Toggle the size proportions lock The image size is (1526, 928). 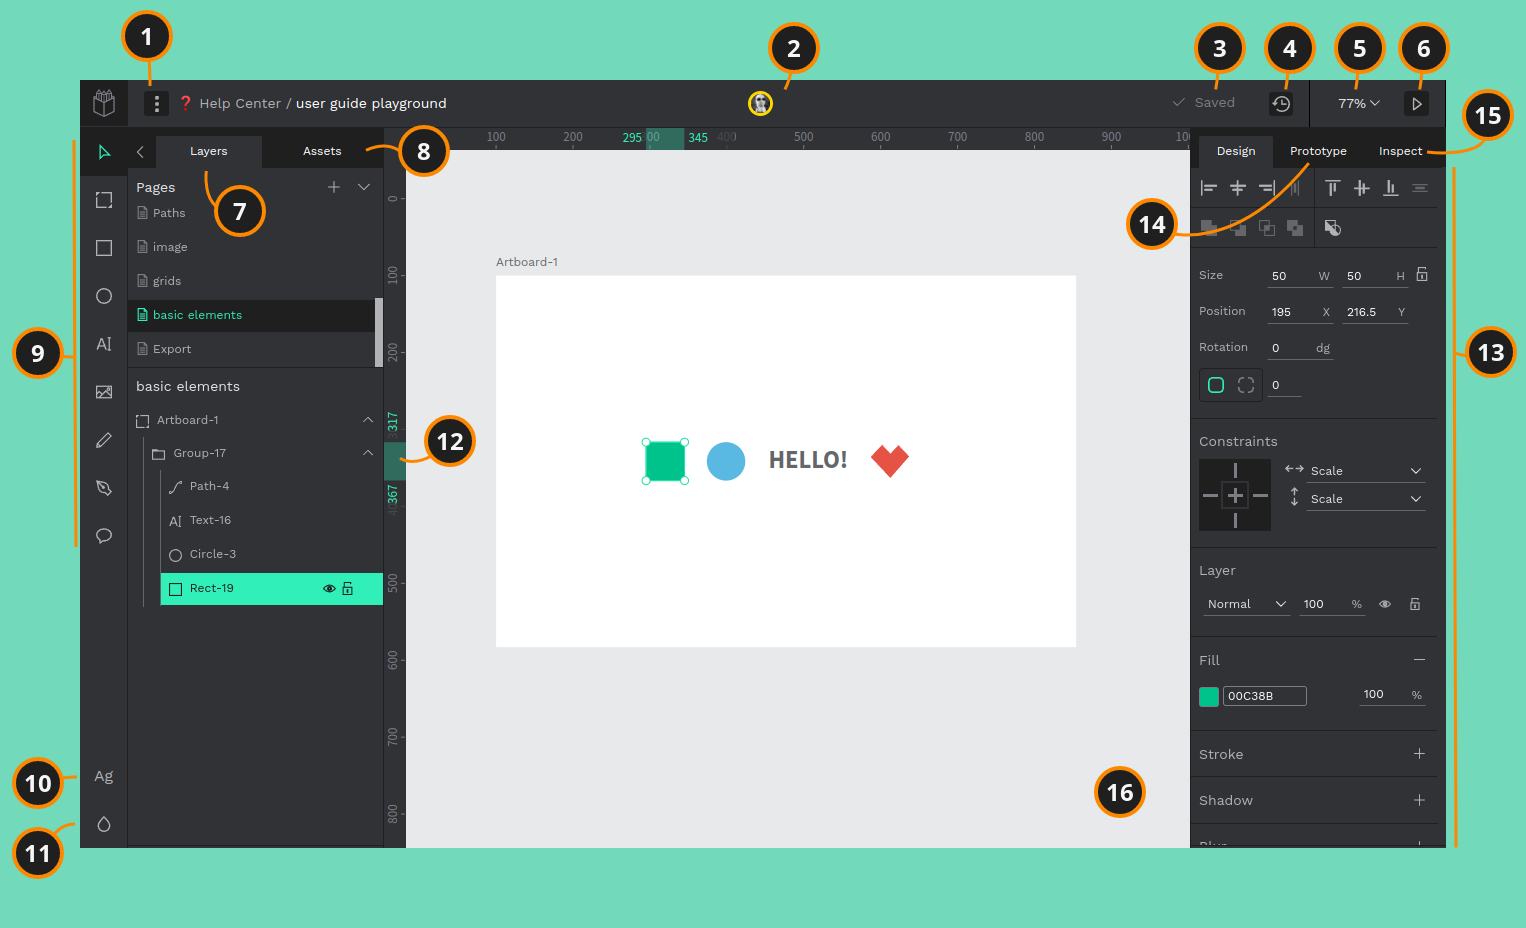[x=1422, y=275]
